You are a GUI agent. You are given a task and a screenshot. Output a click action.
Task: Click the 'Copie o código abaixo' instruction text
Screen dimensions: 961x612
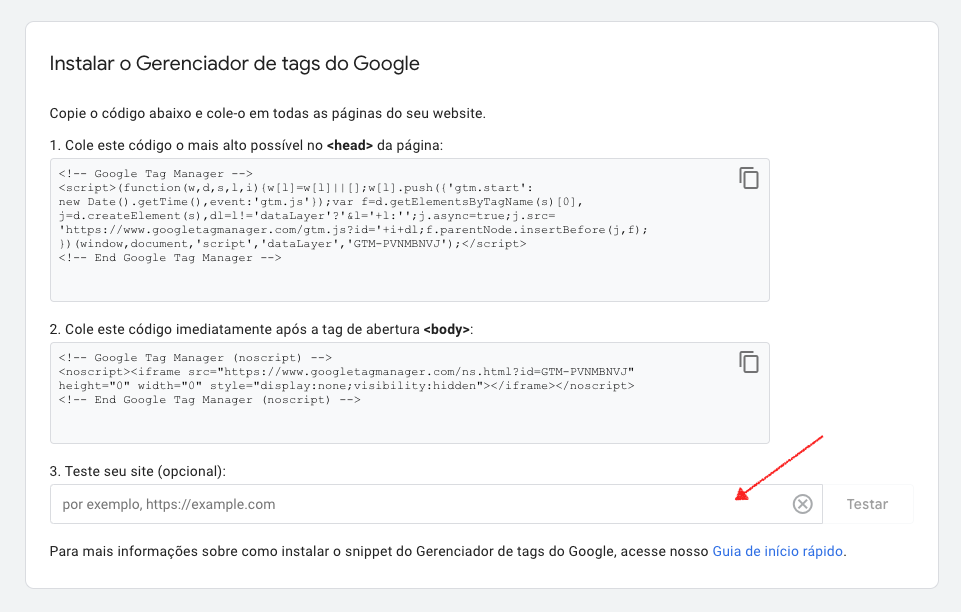pyautogui.click(x=267, y=113)
